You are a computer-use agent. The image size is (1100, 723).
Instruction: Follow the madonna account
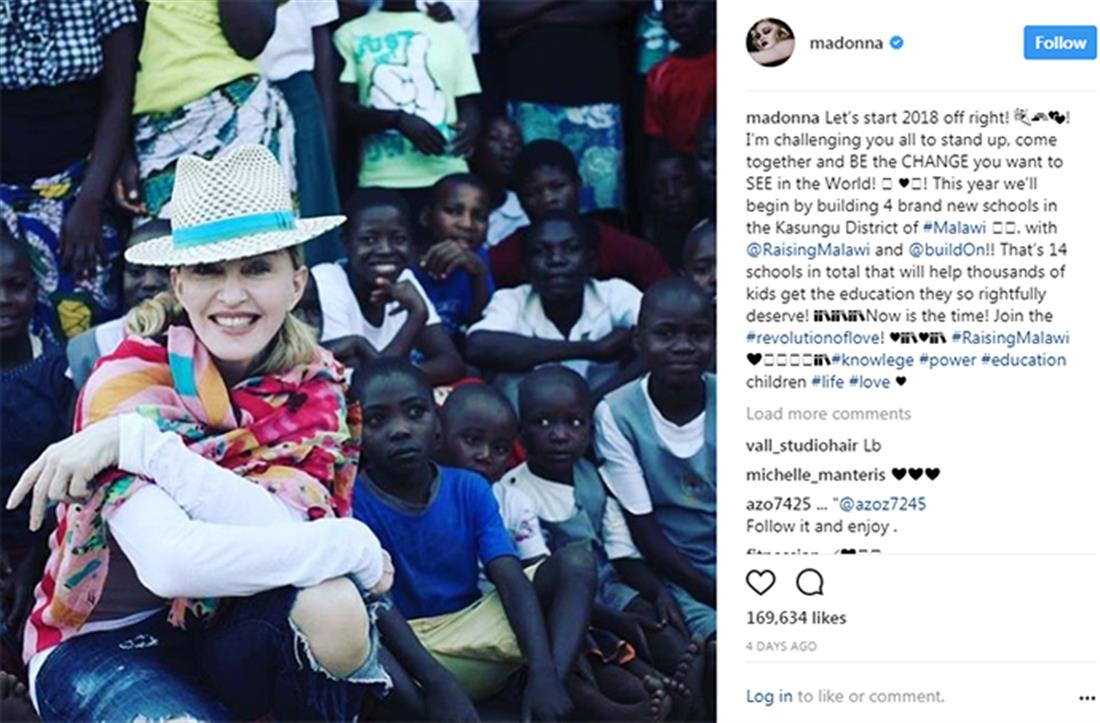[x=1059, y=43]
